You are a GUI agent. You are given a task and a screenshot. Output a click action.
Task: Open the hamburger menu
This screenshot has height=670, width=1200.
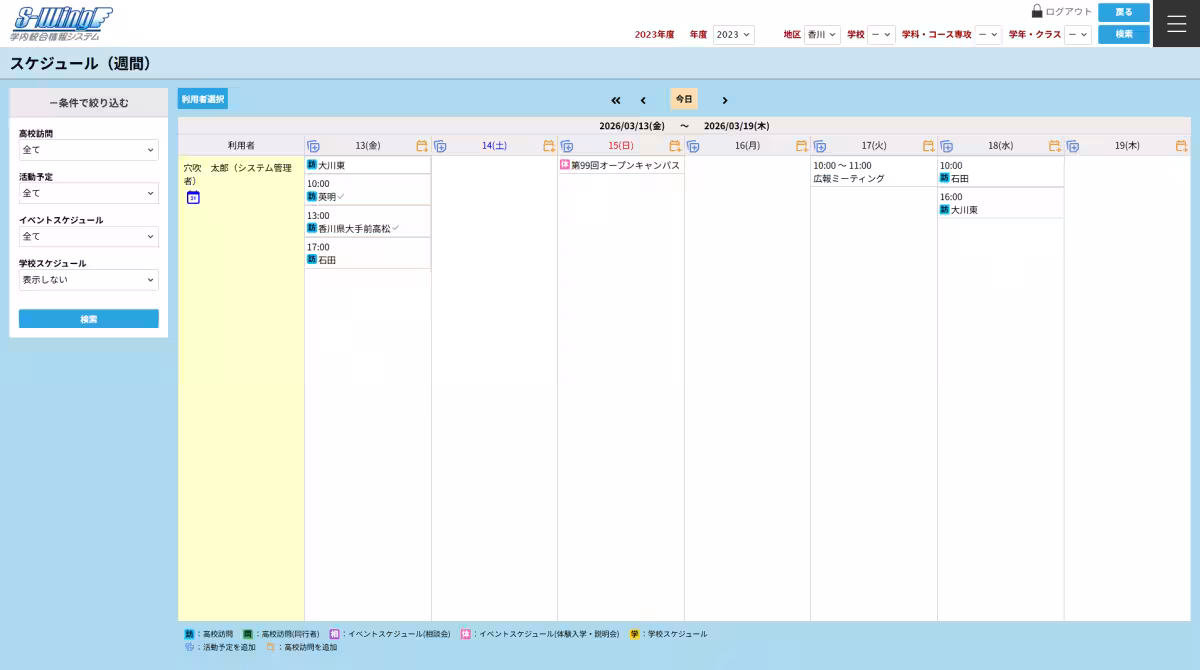pos(1176,24)
